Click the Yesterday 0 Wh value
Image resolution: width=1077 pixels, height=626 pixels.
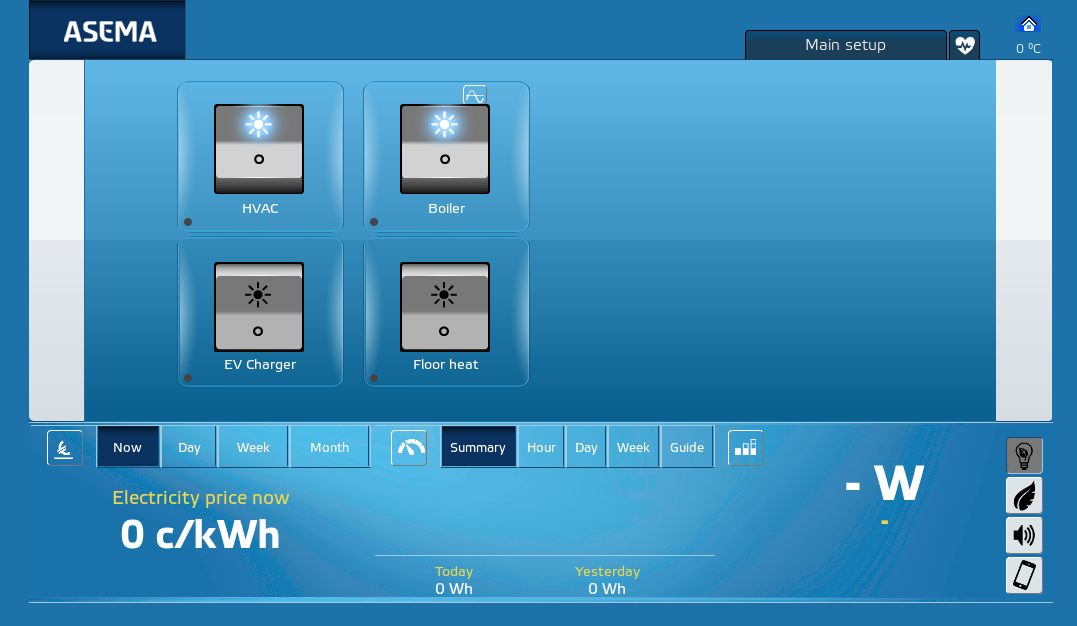point(607,589)
